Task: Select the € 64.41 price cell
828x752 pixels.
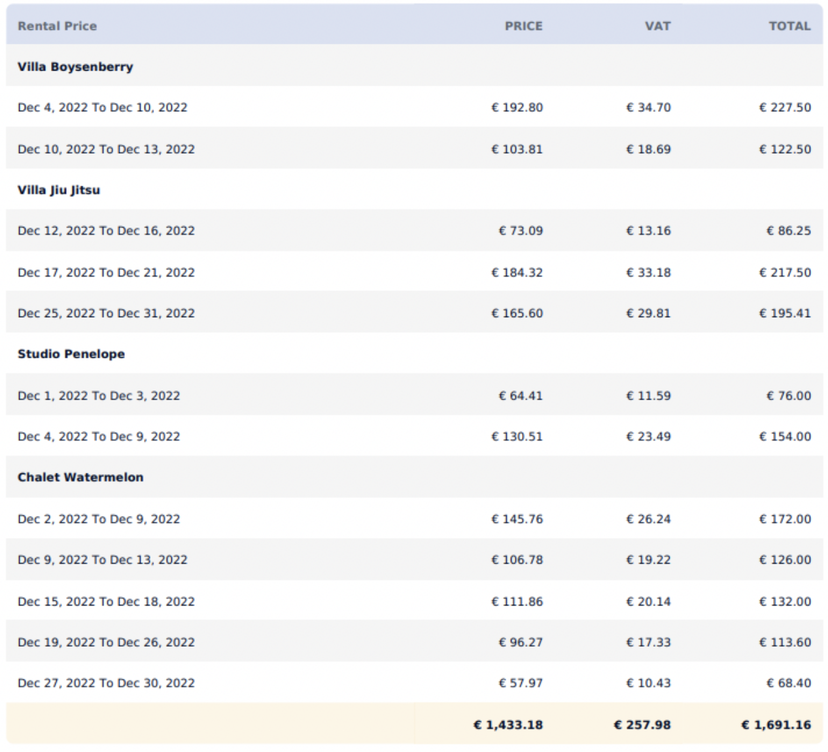Action: (519, 395)
